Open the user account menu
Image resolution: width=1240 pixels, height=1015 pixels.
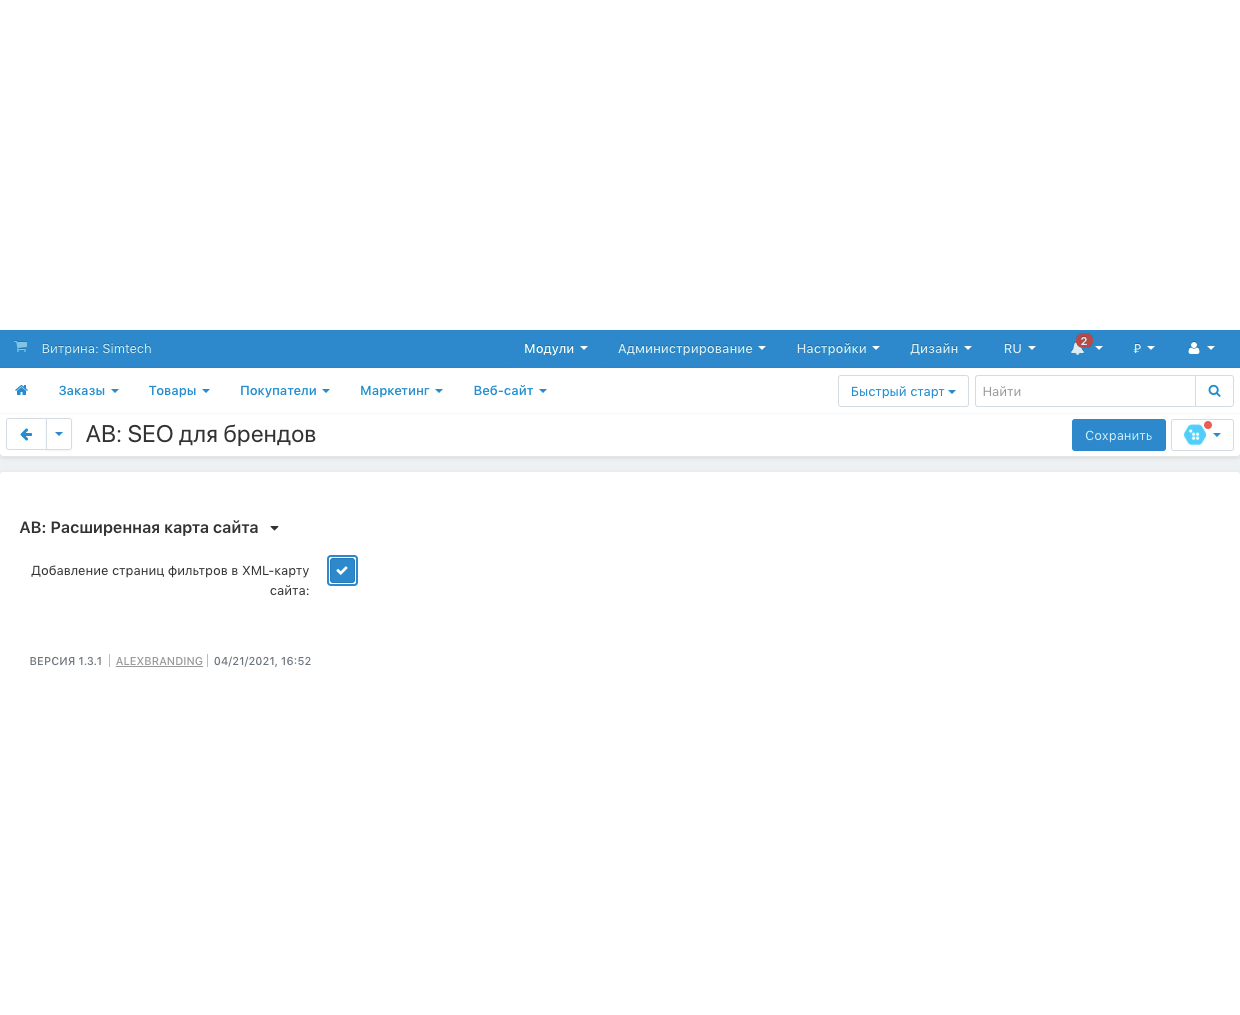click(x=1201, y=349)
